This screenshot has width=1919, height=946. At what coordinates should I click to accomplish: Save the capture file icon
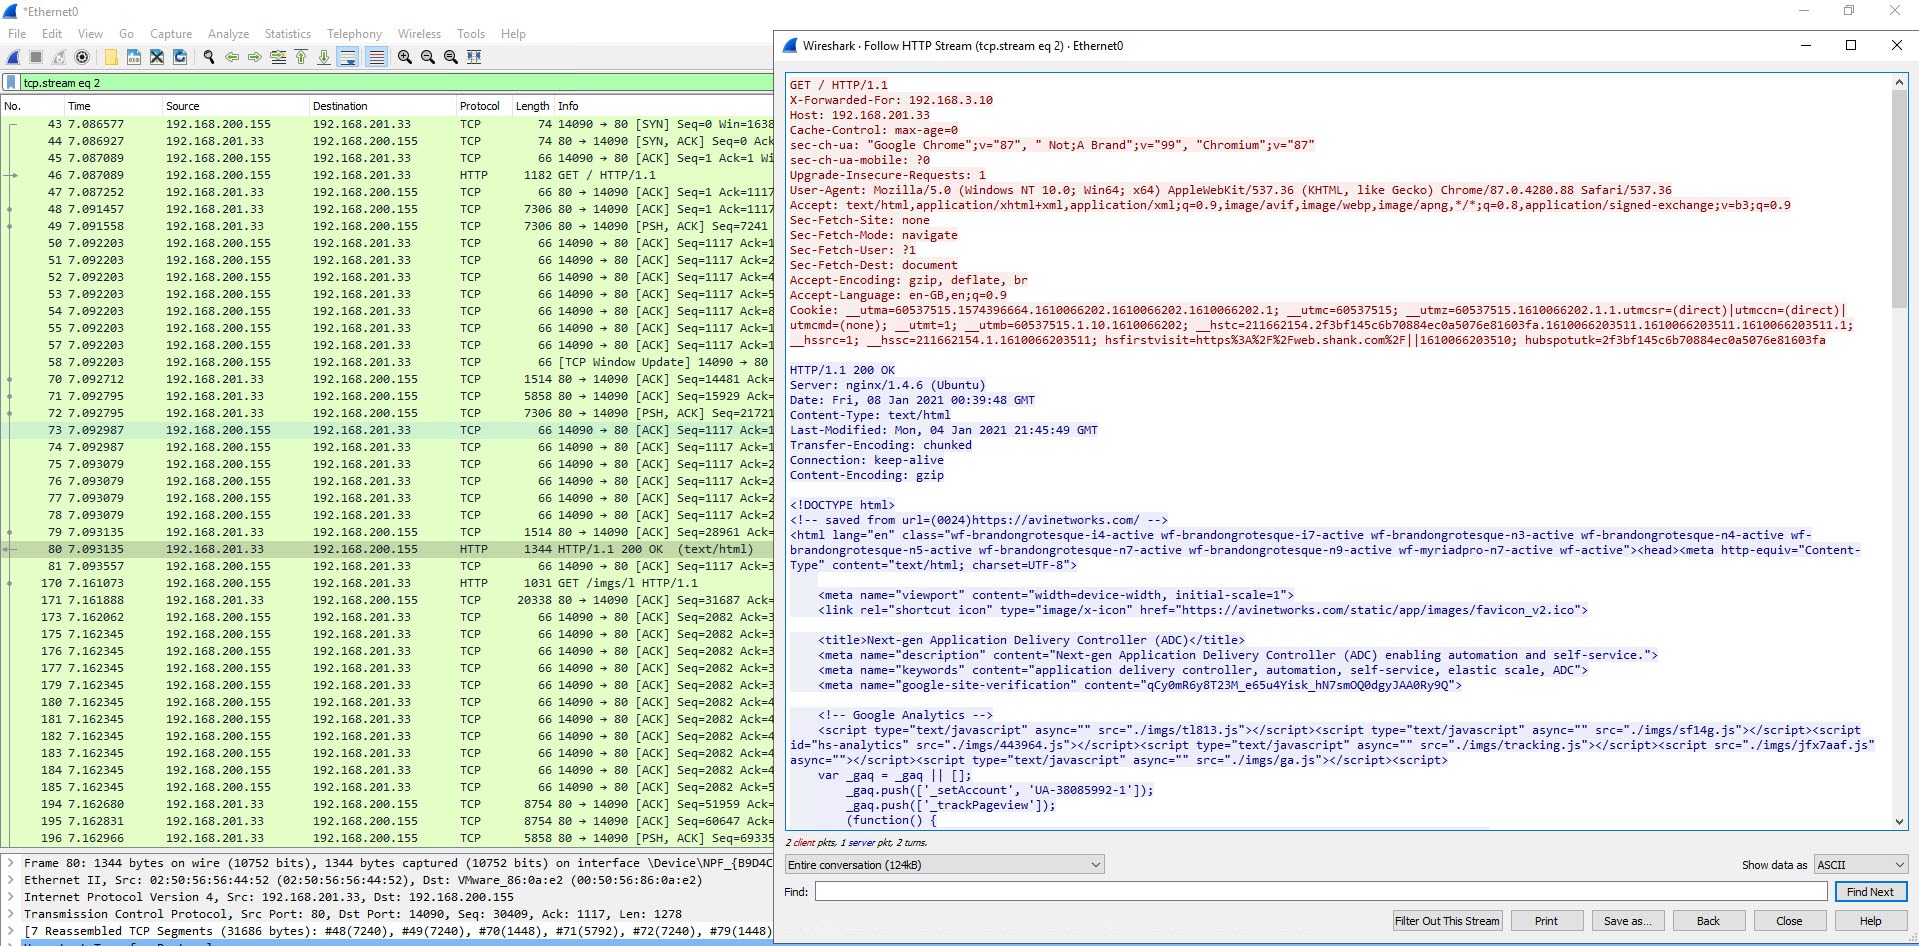[134, 57]
